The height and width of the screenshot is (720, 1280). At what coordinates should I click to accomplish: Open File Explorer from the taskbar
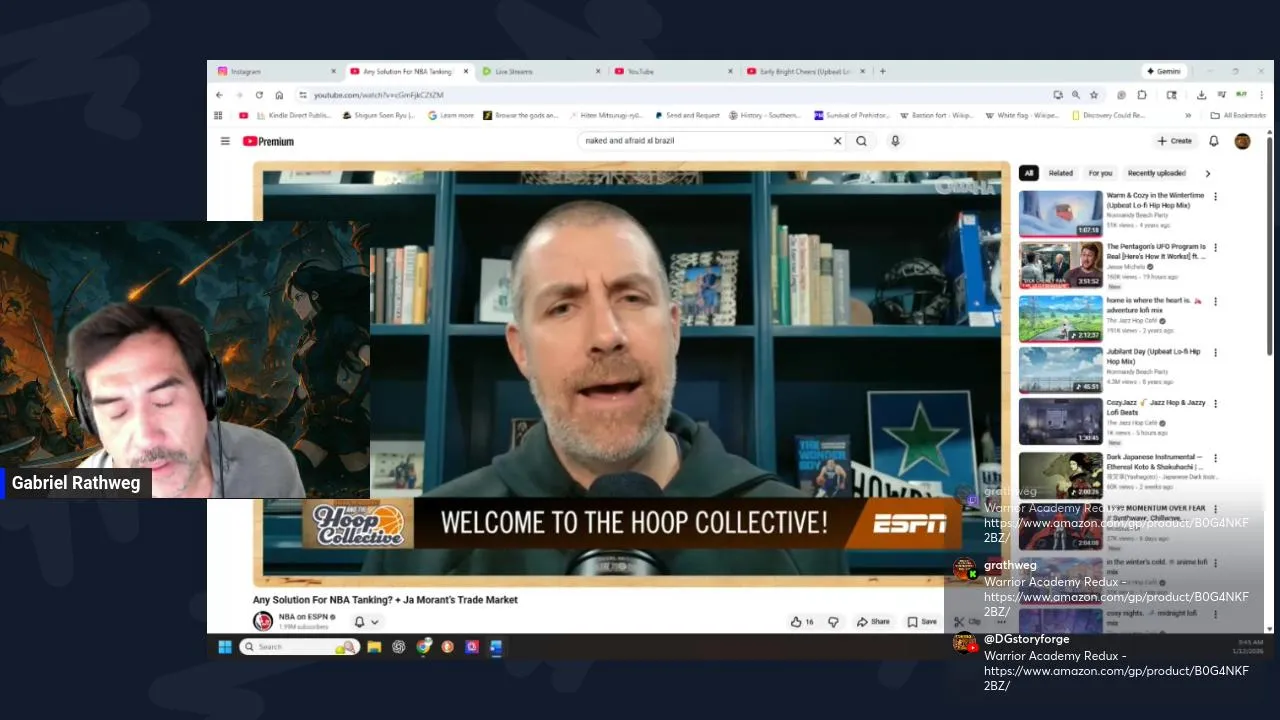click(x=374, y=647)
